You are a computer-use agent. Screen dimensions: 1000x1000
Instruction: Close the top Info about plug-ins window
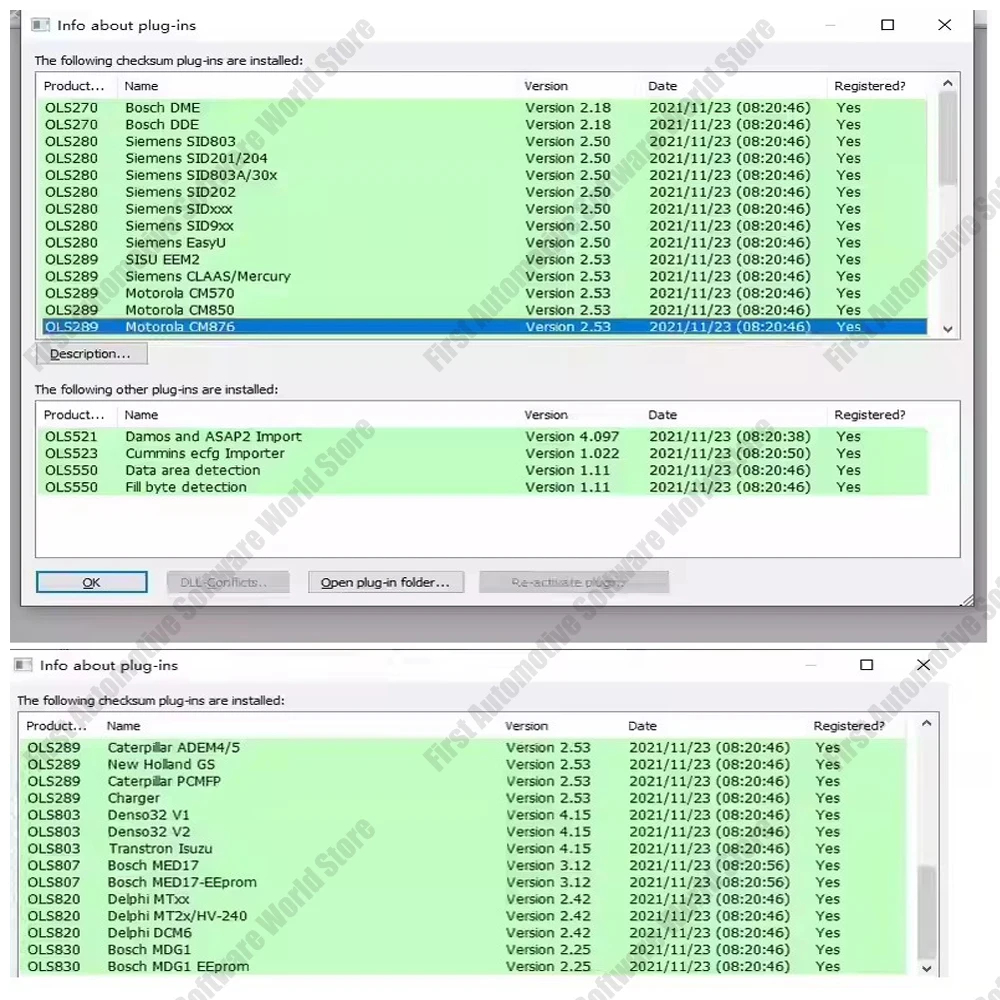click(945, 25)
